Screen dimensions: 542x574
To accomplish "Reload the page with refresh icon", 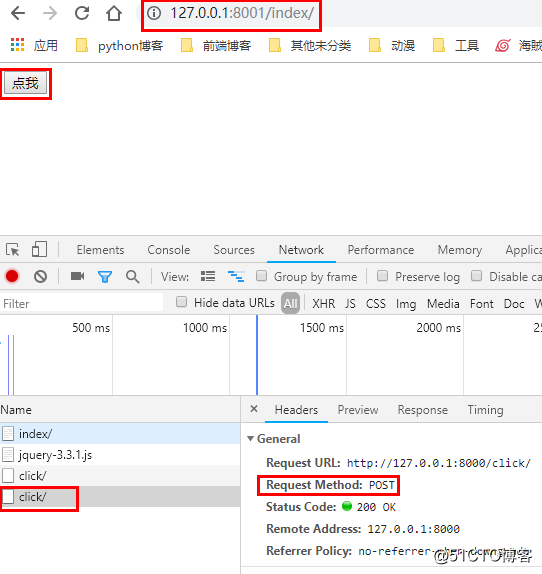I will point(82,13).
